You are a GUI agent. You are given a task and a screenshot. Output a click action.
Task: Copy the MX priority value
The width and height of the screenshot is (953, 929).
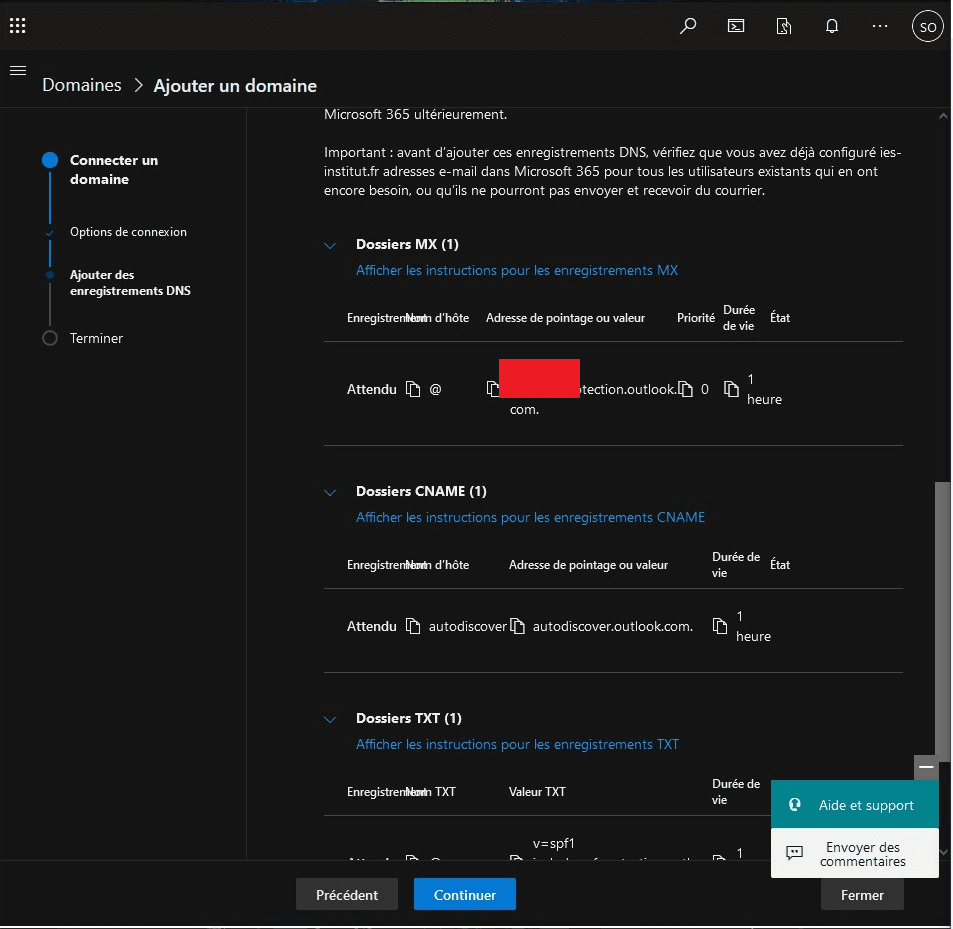click(x=686, y=389)
